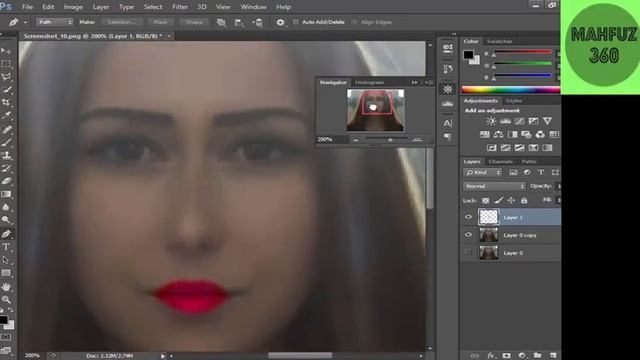Screen dimensions: 640x360
Task: Select the Rectangular Marquee tool
Action: coord(6,64)
